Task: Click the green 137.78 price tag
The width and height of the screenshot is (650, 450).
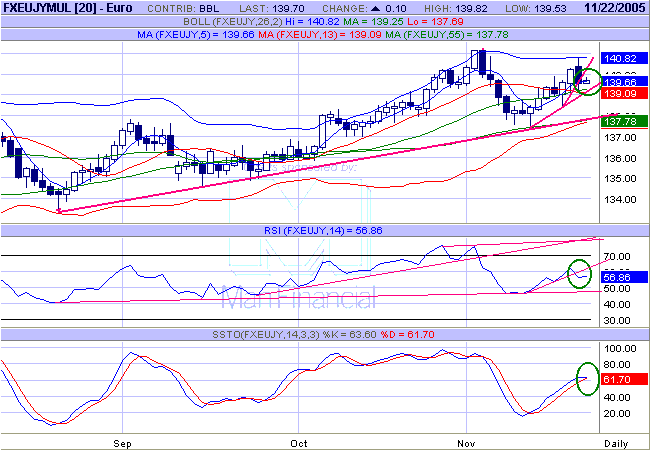Action: [624, 121]
